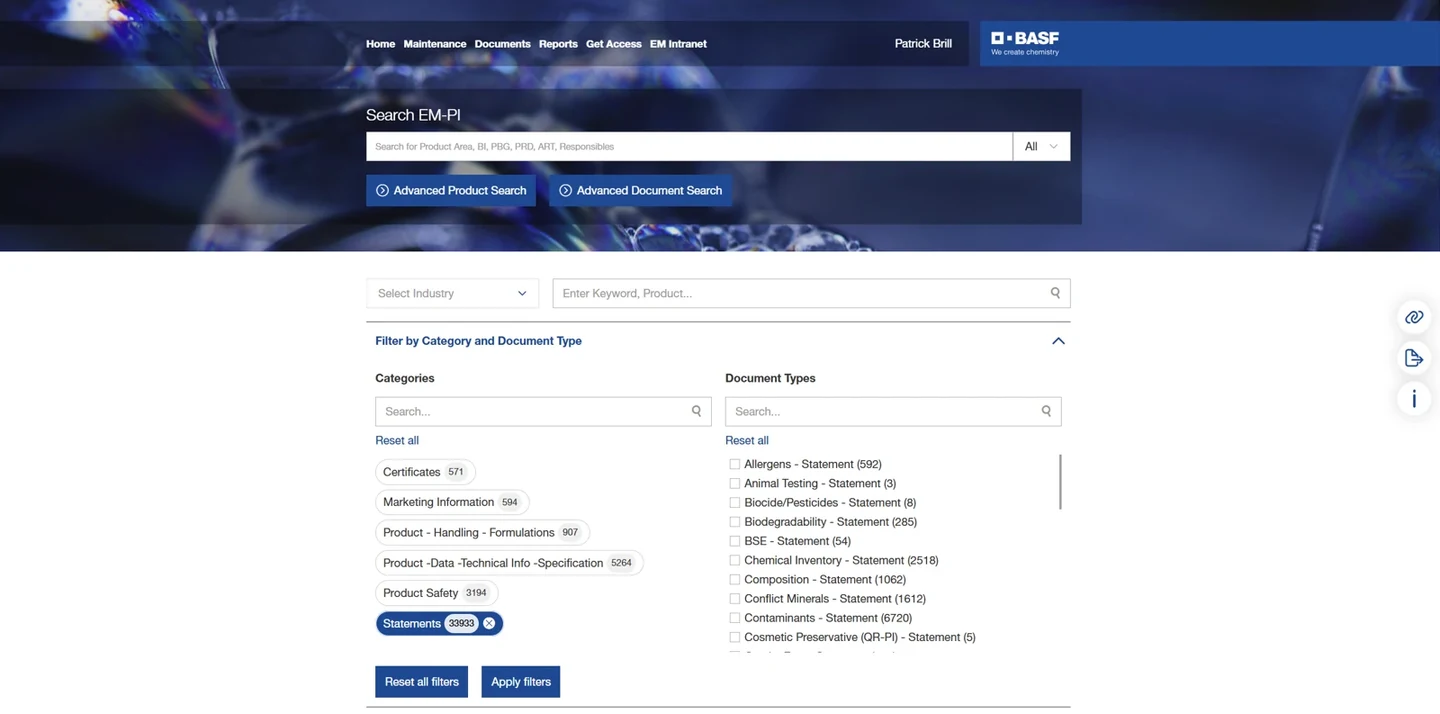Click the Advanced Product Search button

coord(451,190)
